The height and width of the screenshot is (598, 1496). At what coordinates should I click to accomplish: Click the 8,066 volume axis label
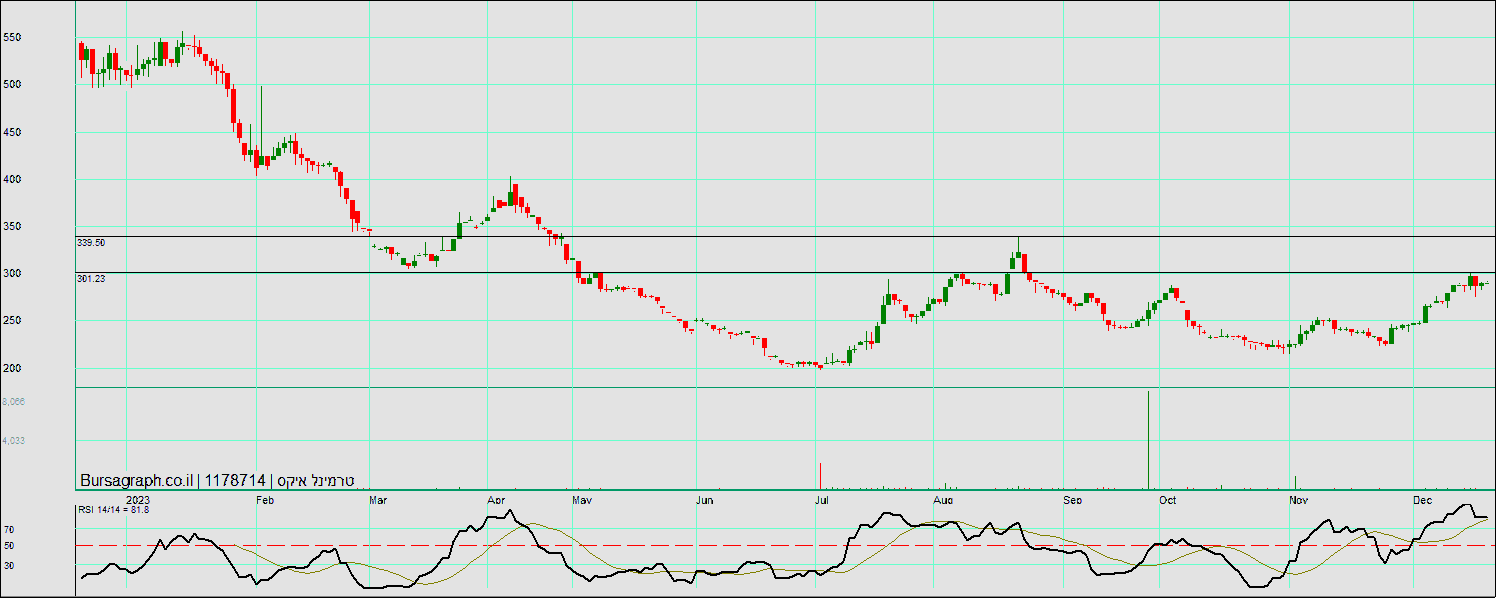[14, 402]
